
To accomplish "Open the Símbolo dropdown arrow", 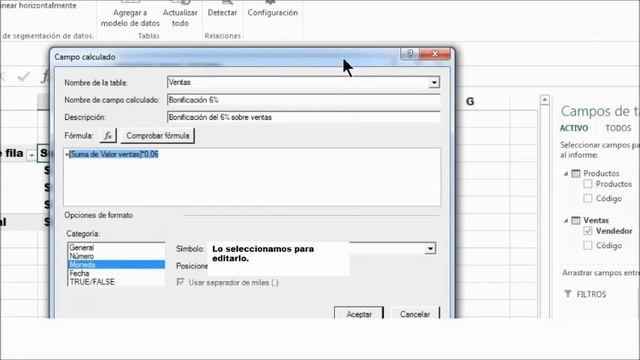I will click(x=430, y=249).
